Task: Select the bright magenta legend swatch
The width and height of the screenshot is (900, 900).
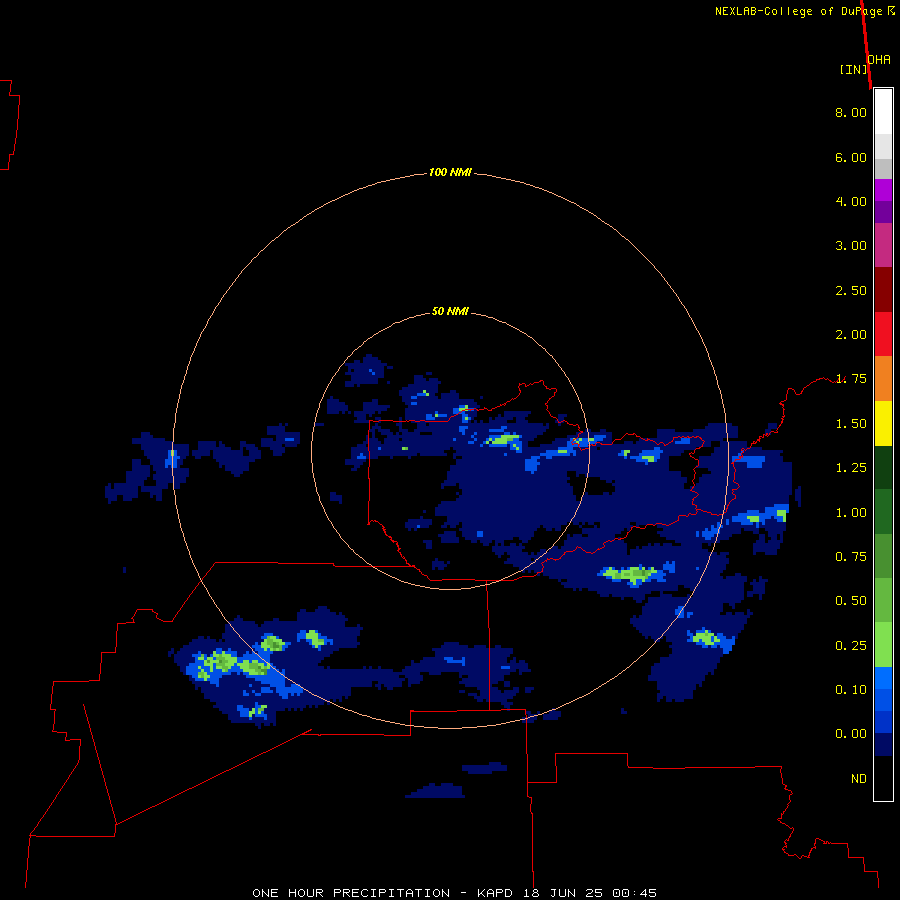Action: (883, 190)
